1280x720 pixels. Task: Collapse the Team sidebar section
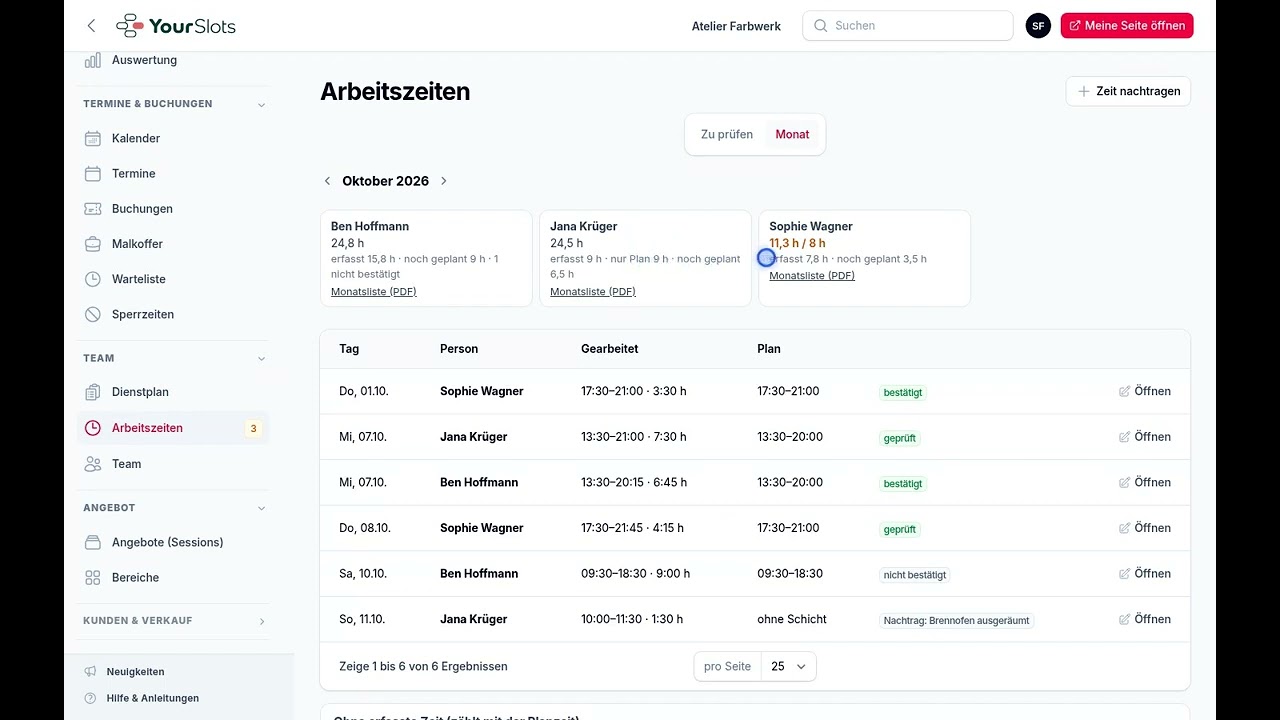pyautogui.click(x=262, y=358)
